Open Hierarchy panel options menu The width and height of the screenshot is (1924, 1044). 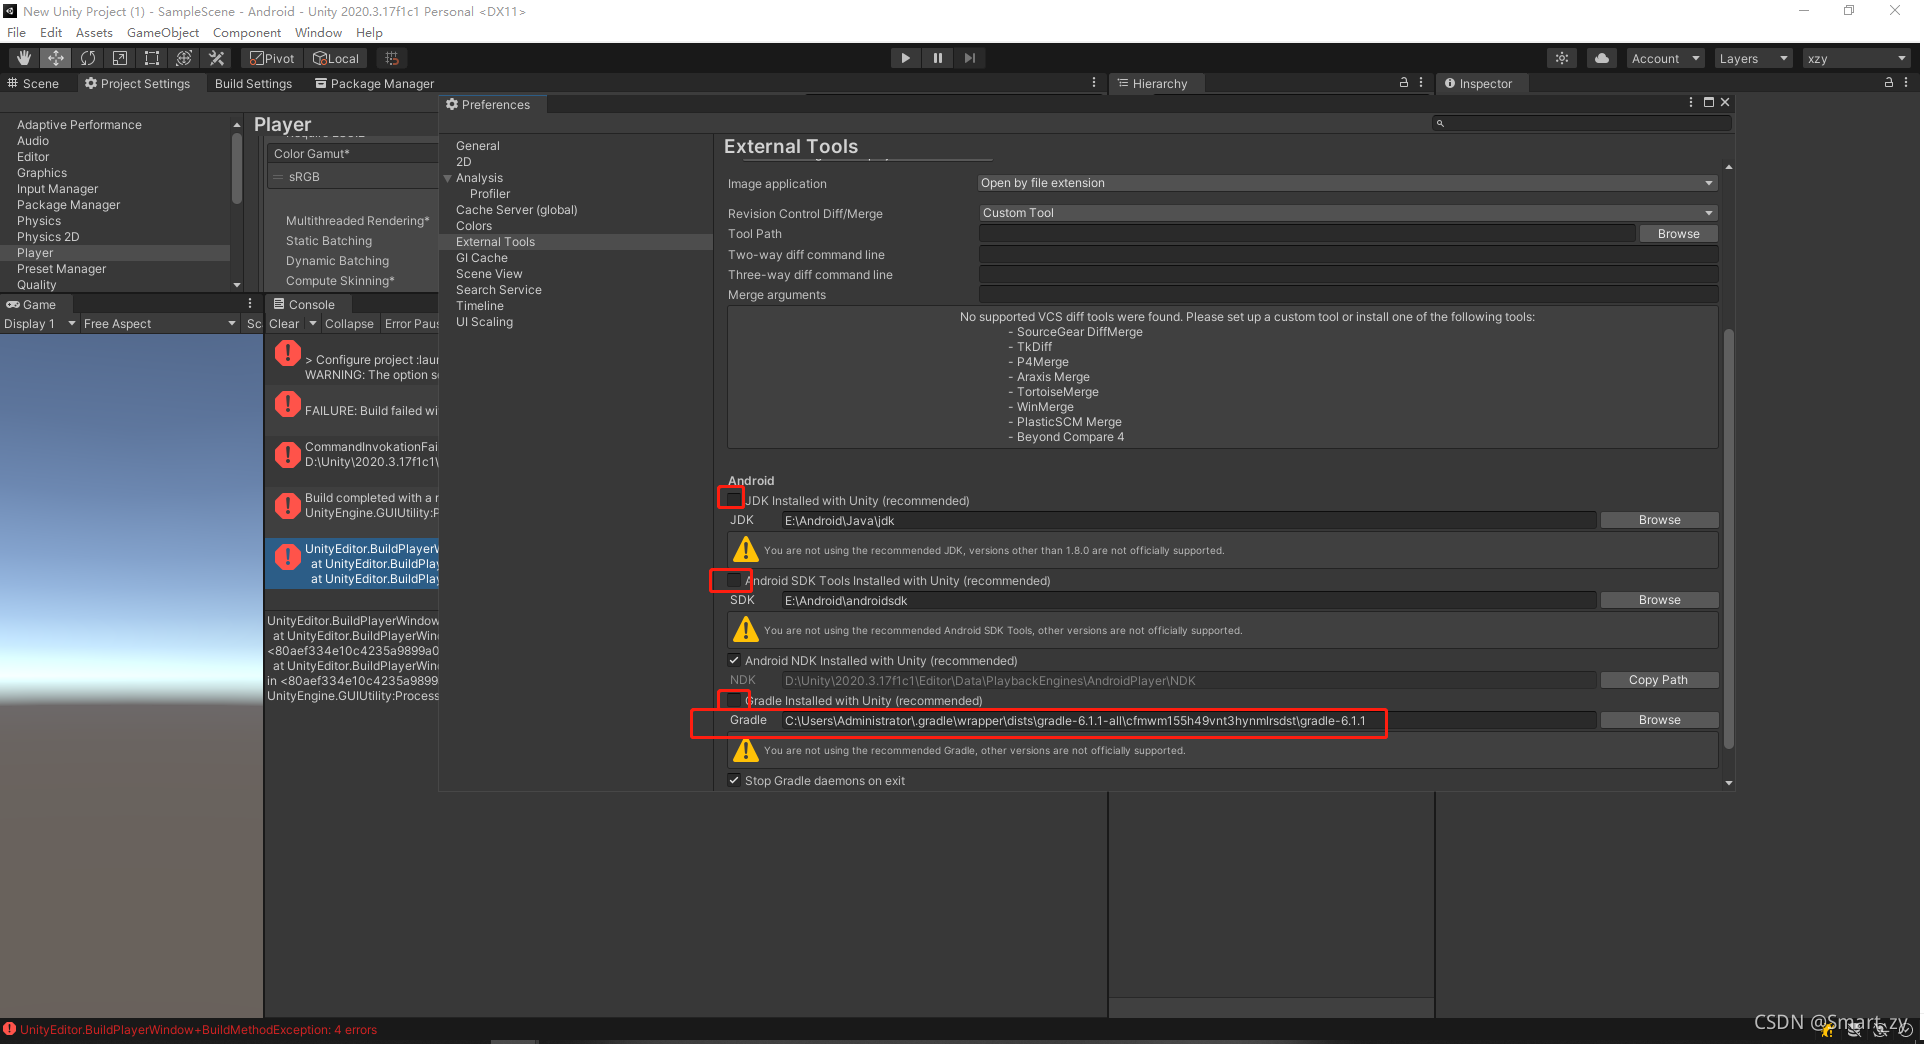coord(1421,83)
